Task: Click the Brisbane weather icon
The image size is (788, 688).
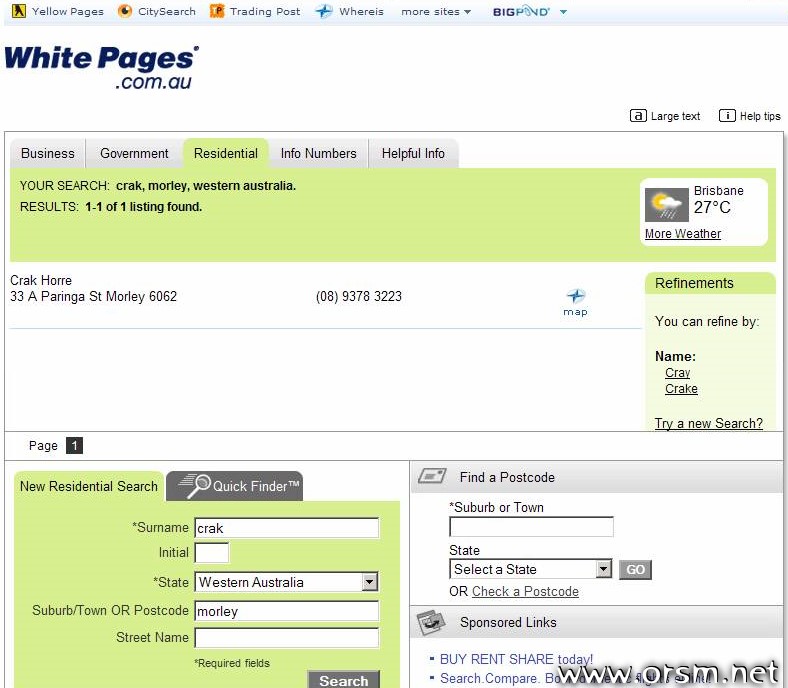Action: pyautogui.click(x=666, y=205)
